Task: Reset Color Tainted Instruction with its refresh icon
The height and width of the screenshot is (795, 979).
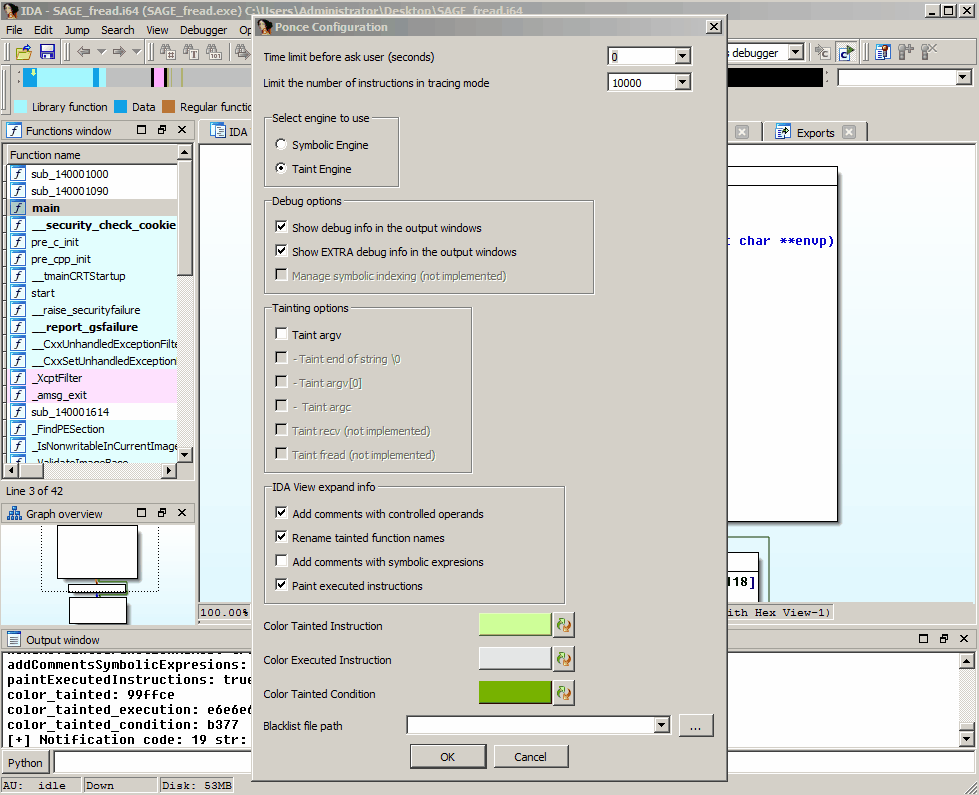Action: (564, 625)
